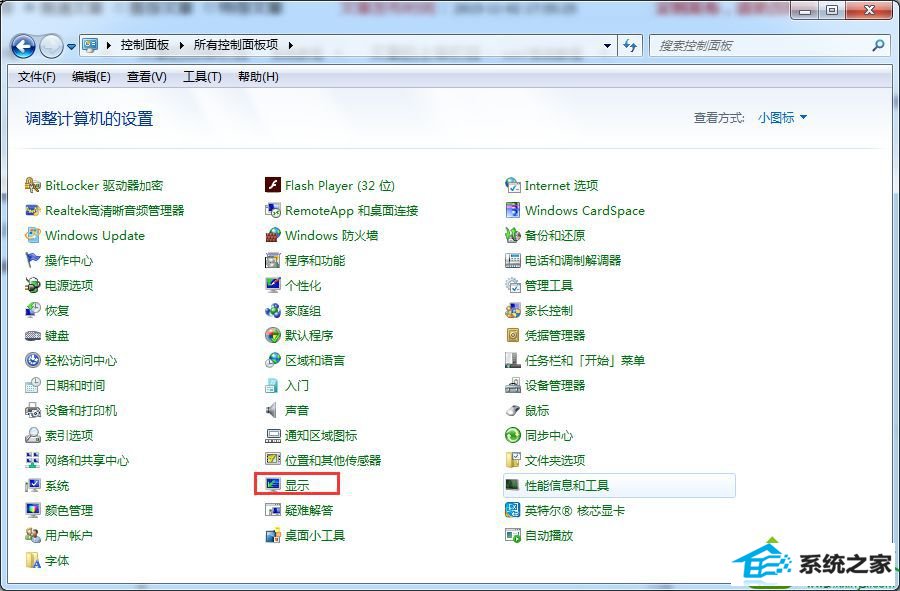The width and height of the screenshot is (900, 591).
Task: Open the 编辑(E) menu
Action: [x=91, y=76]
